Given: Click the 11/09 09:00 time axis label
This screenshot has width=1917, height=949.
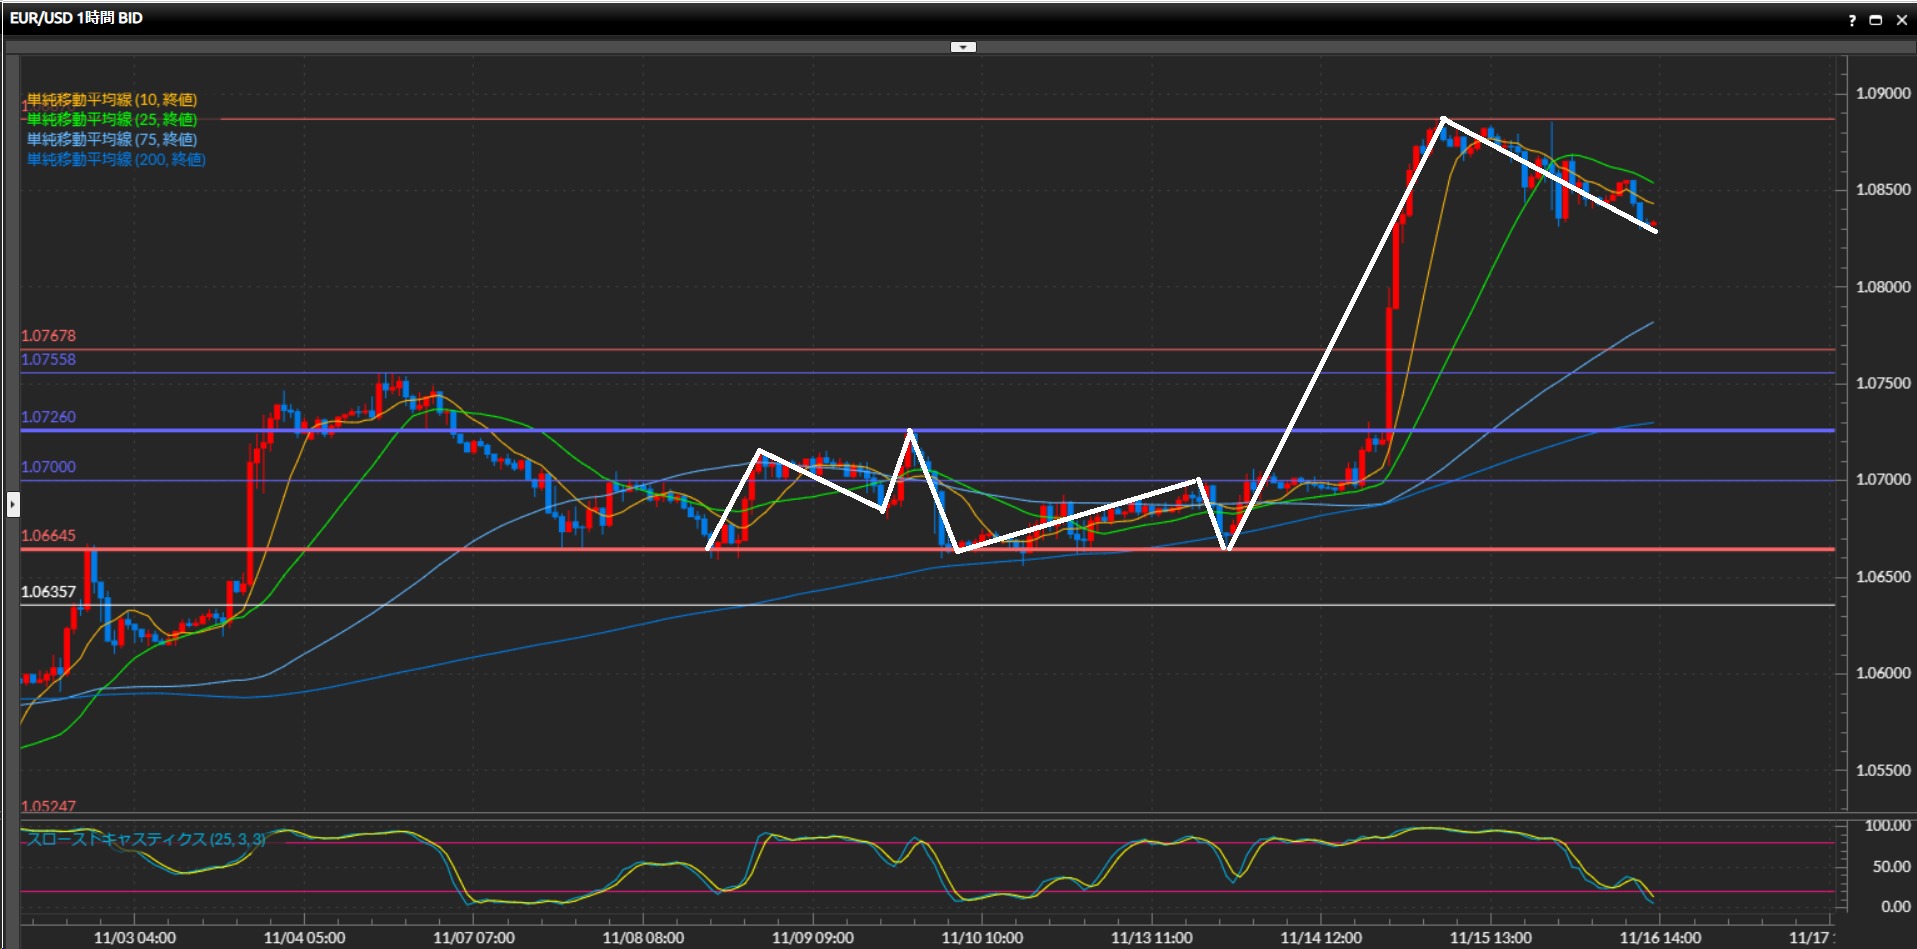Looking at the screenshot, I should pos(812,938).
